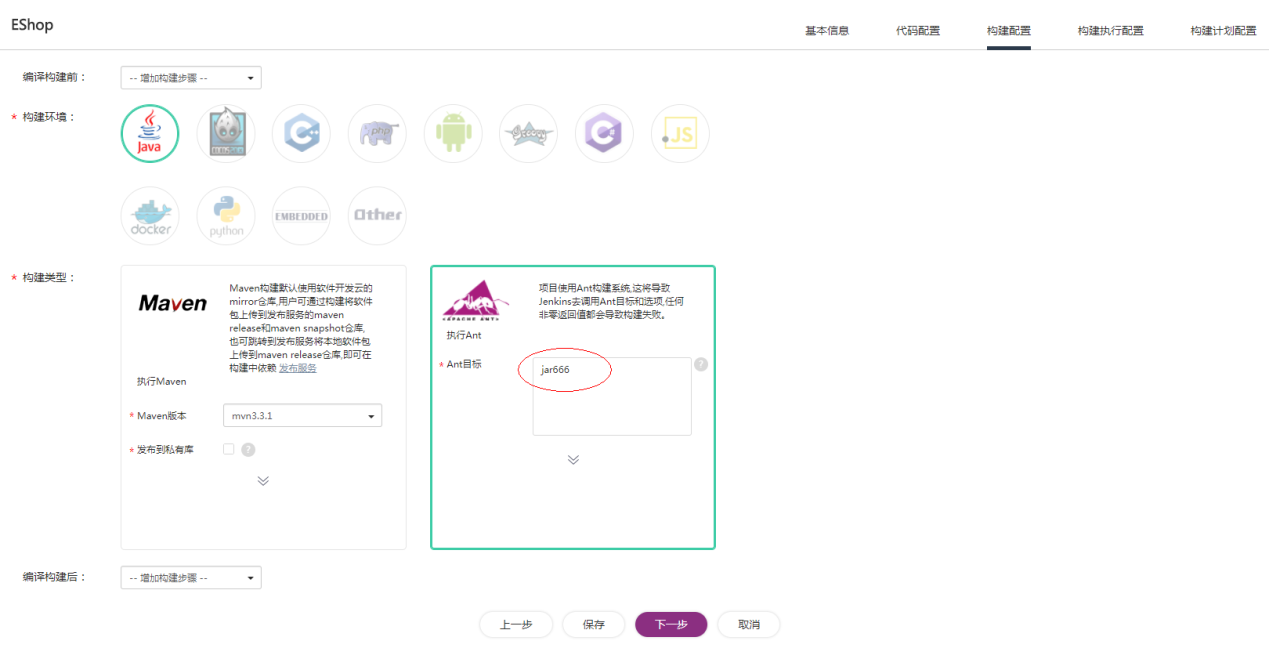Select the EMBEDDED build environment icon

301,216
